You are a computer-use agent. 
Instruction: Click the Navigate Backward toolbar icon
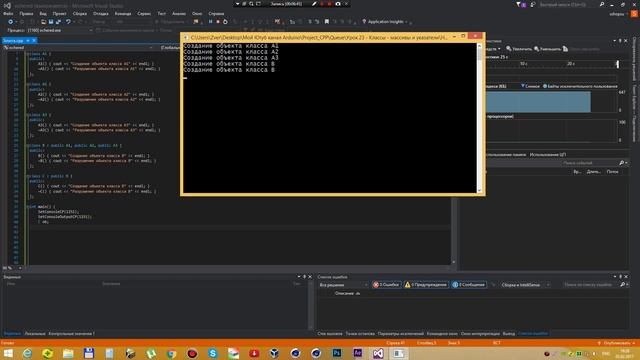pos(11,22)
